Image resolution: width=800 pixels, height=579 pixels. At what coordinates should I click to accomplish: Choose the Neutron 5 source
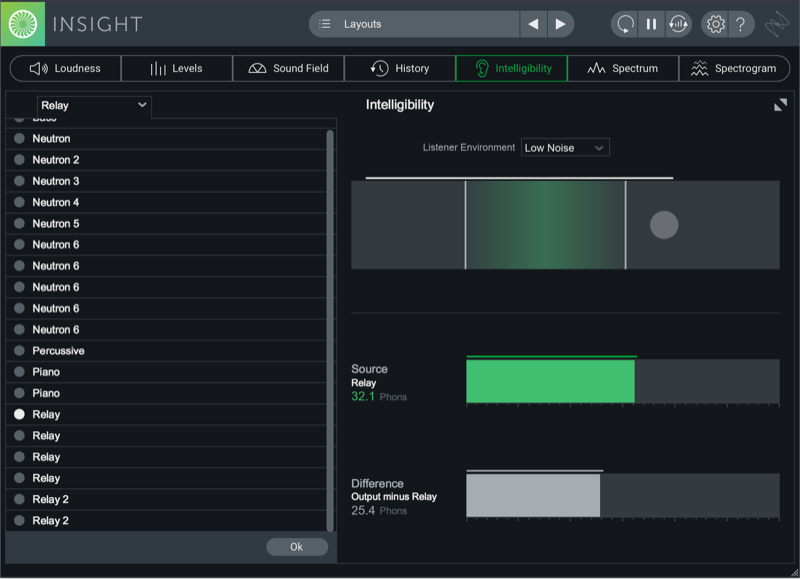[x=166, y=223]
